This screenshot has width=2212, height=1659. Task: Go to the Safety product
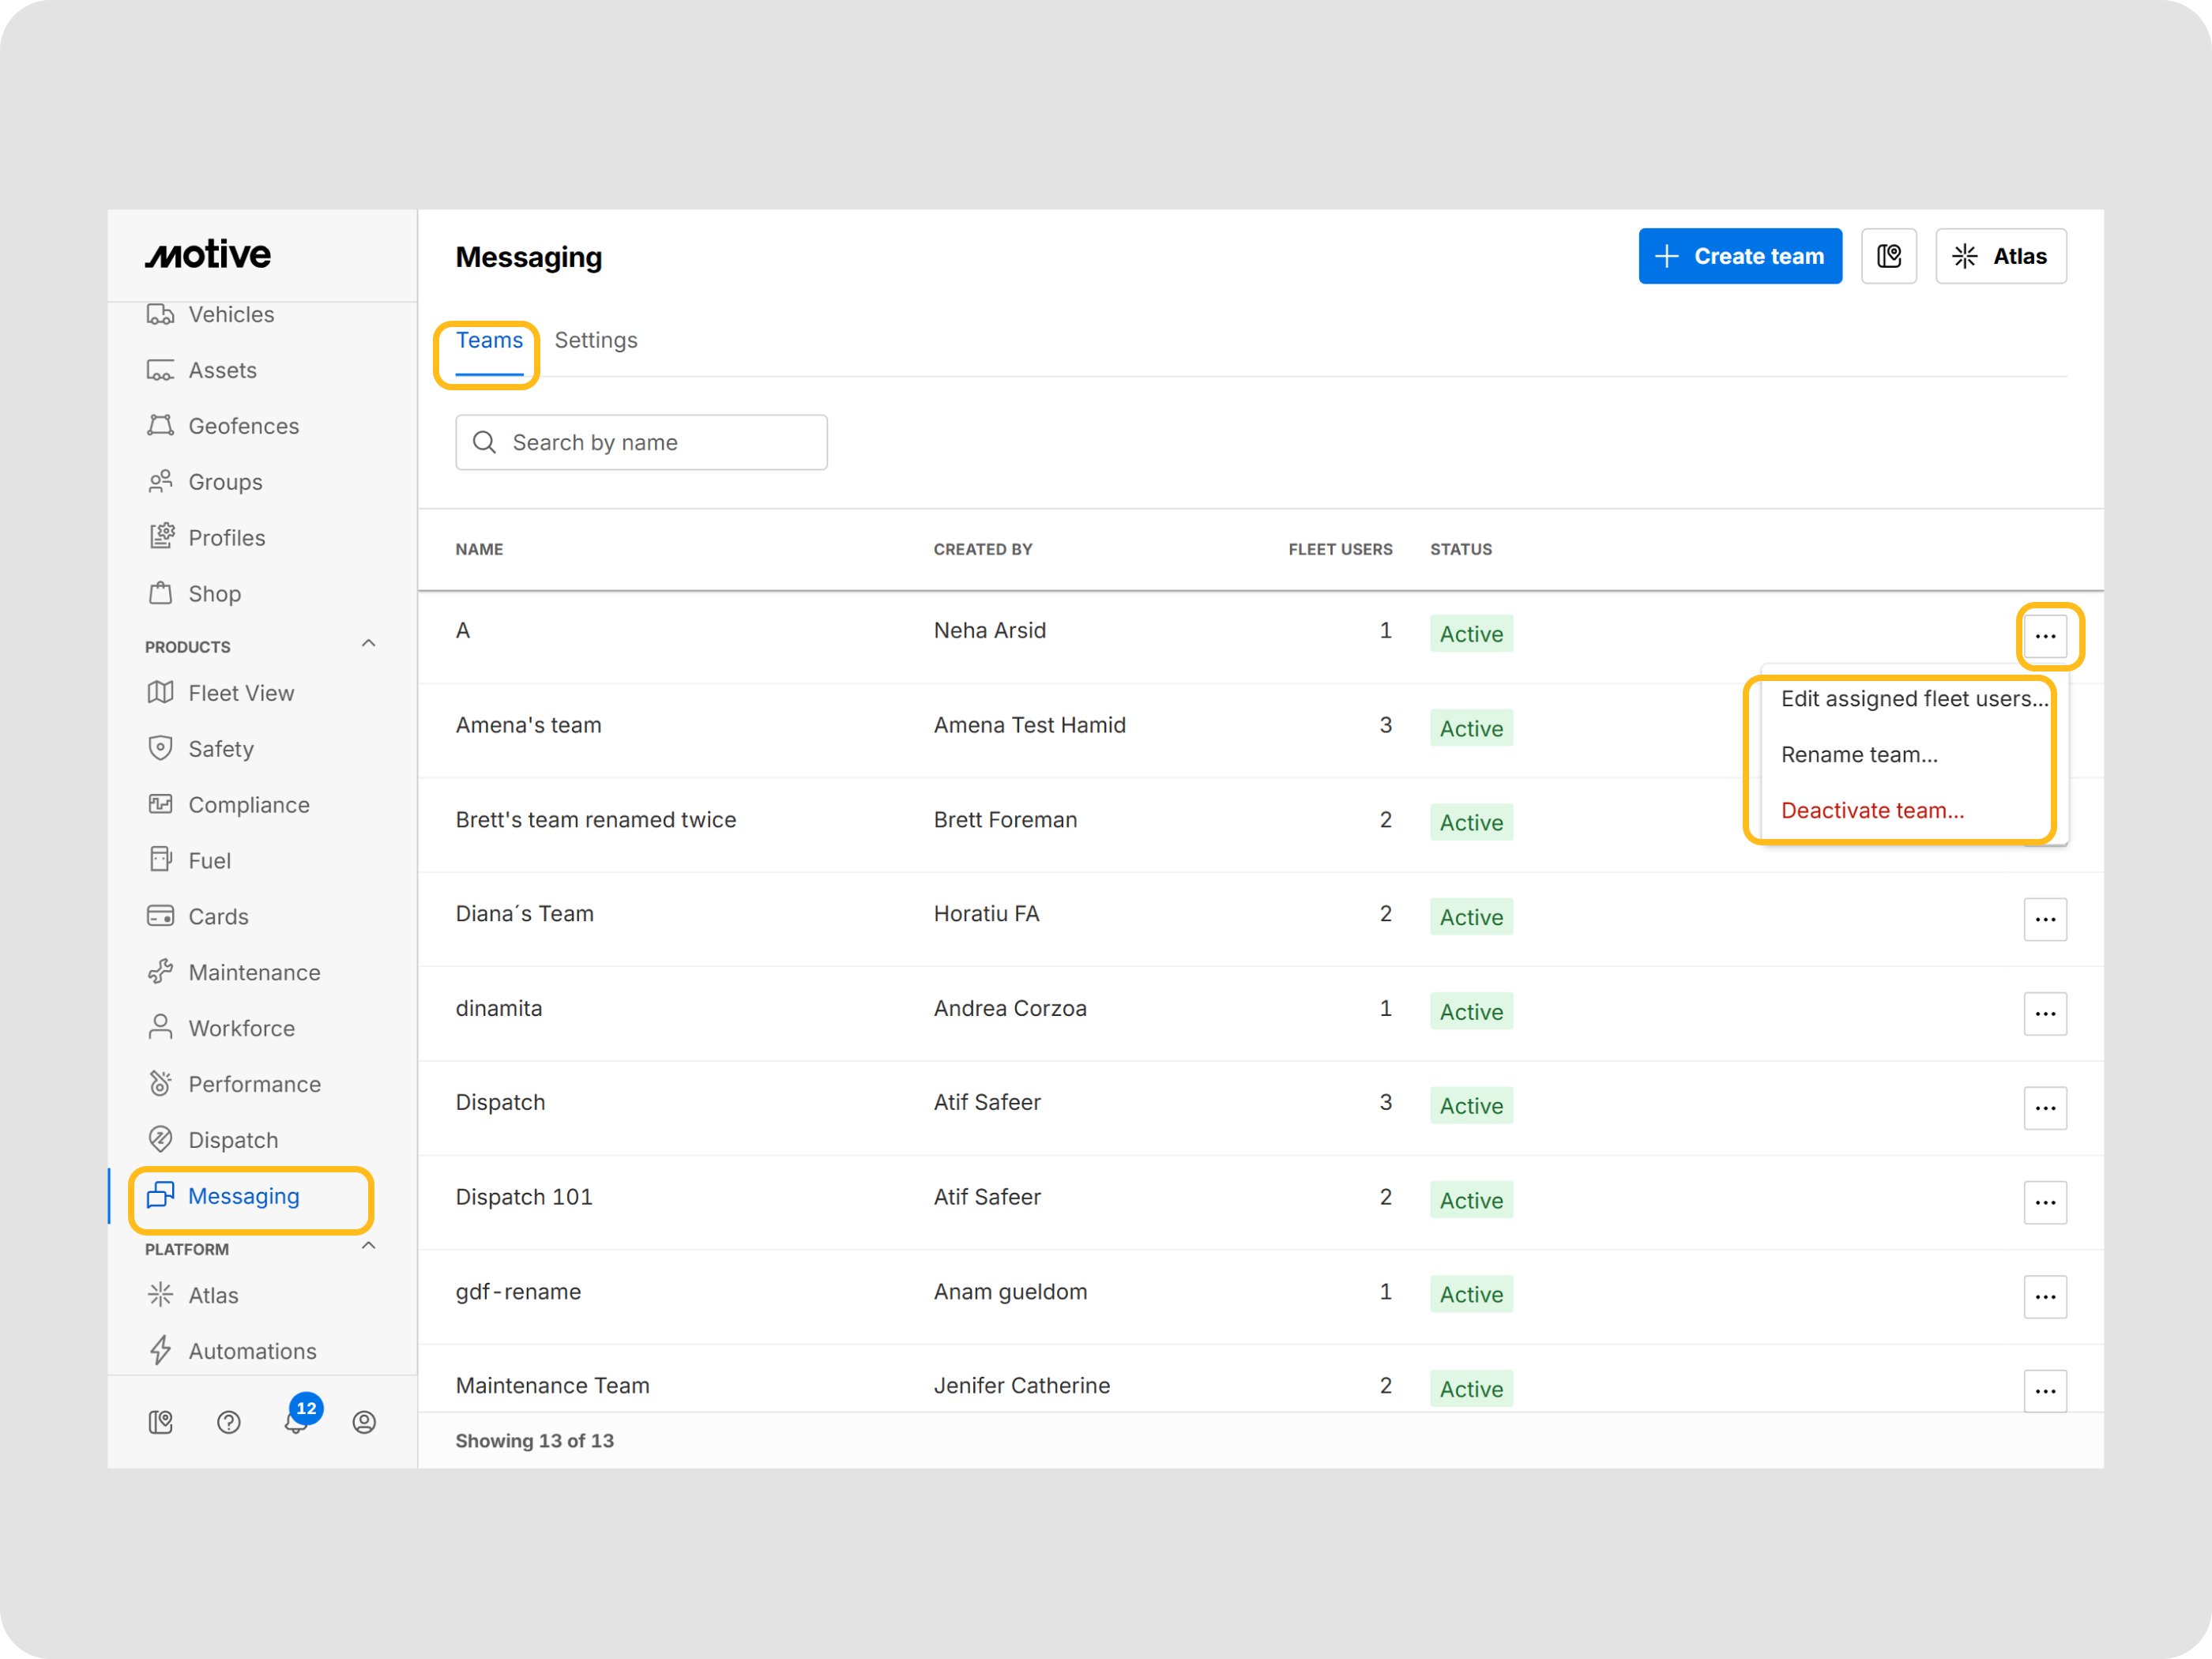coord(200,749)
